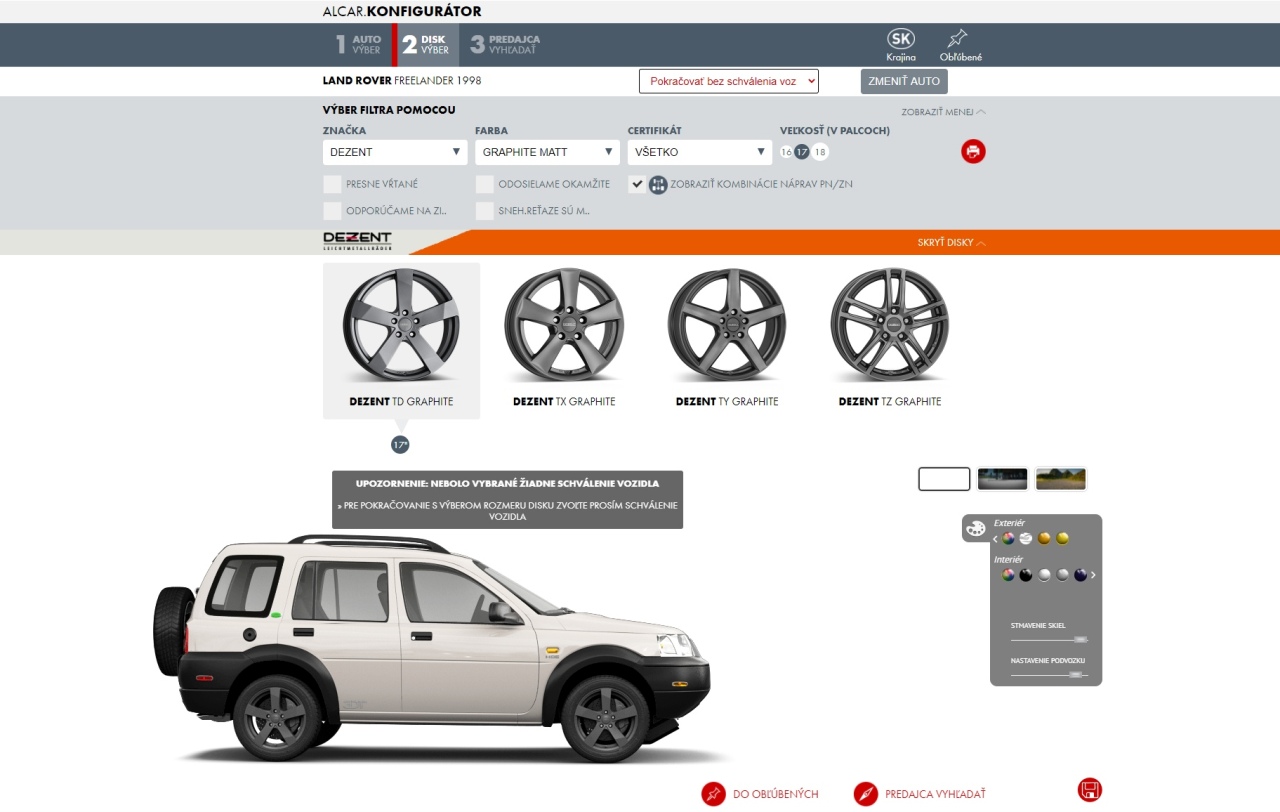Open vehicle approval dropdown Pokračovať bez schválenia
1280x812 pixels.
729,81
